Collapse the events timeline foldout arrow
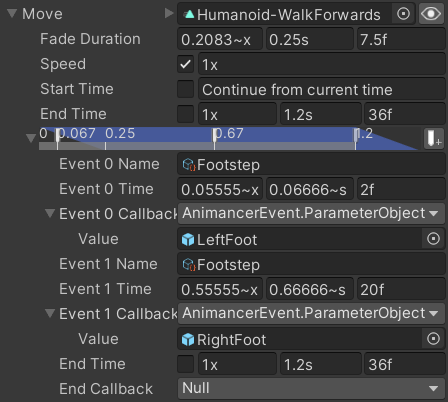The image size is (448, 402). click(31, 138)
